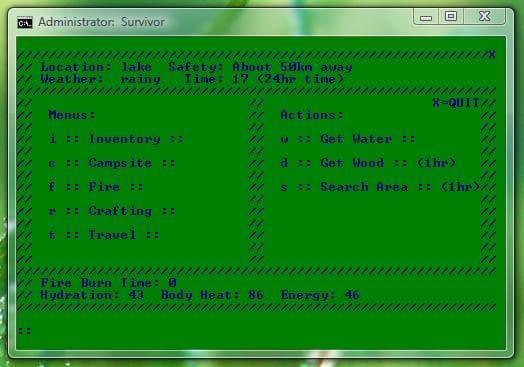Click 'Time: 17 (24hr time)' text
This screenshot has height=367, width=524.
pos(264,79)
